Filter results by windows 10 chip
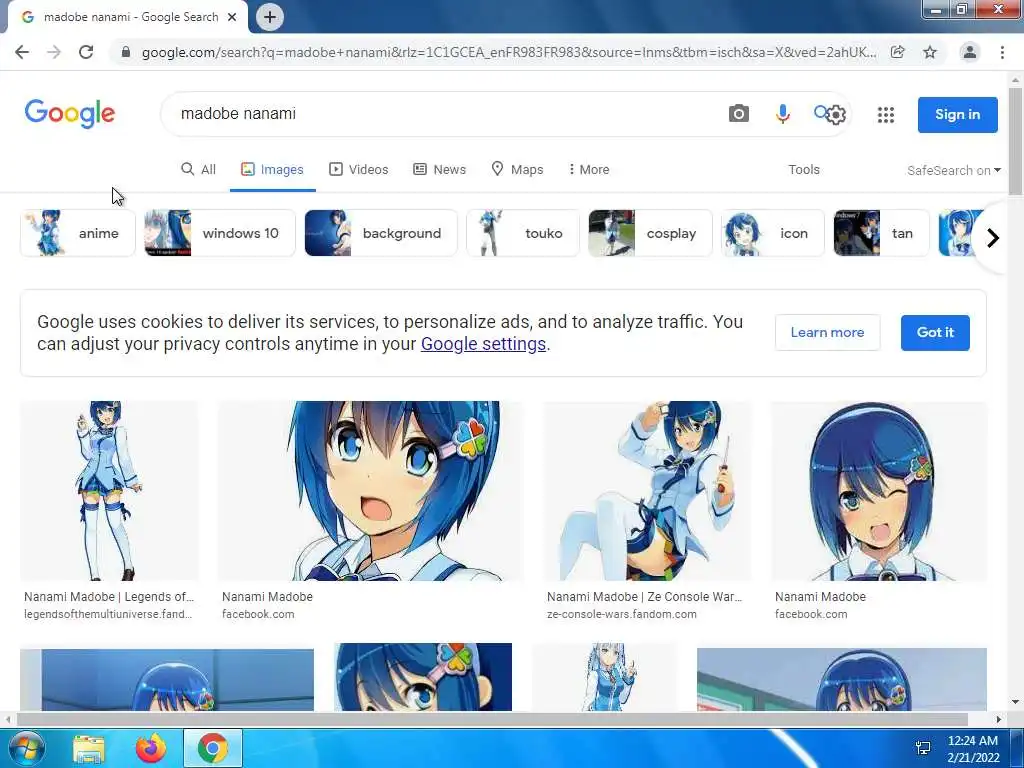 (x=220, y=233)
